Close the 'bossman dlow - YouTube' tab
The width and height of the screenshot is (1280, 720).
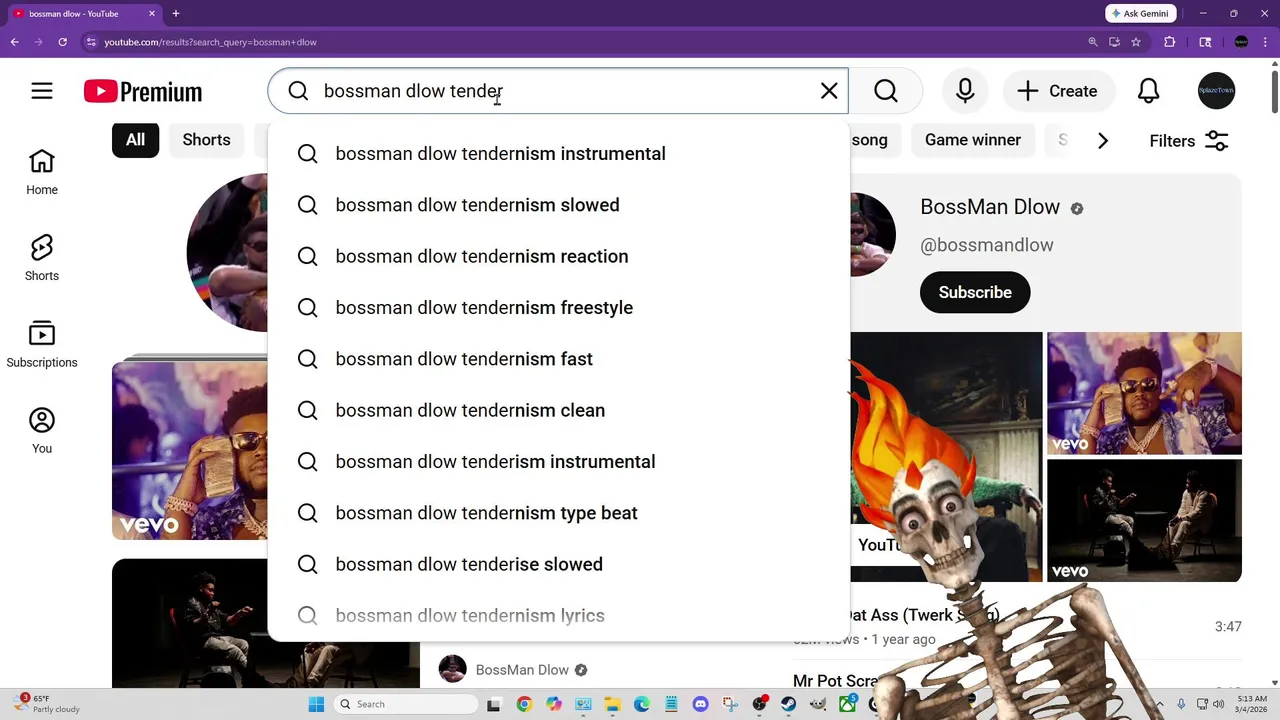tap(151, 13)
